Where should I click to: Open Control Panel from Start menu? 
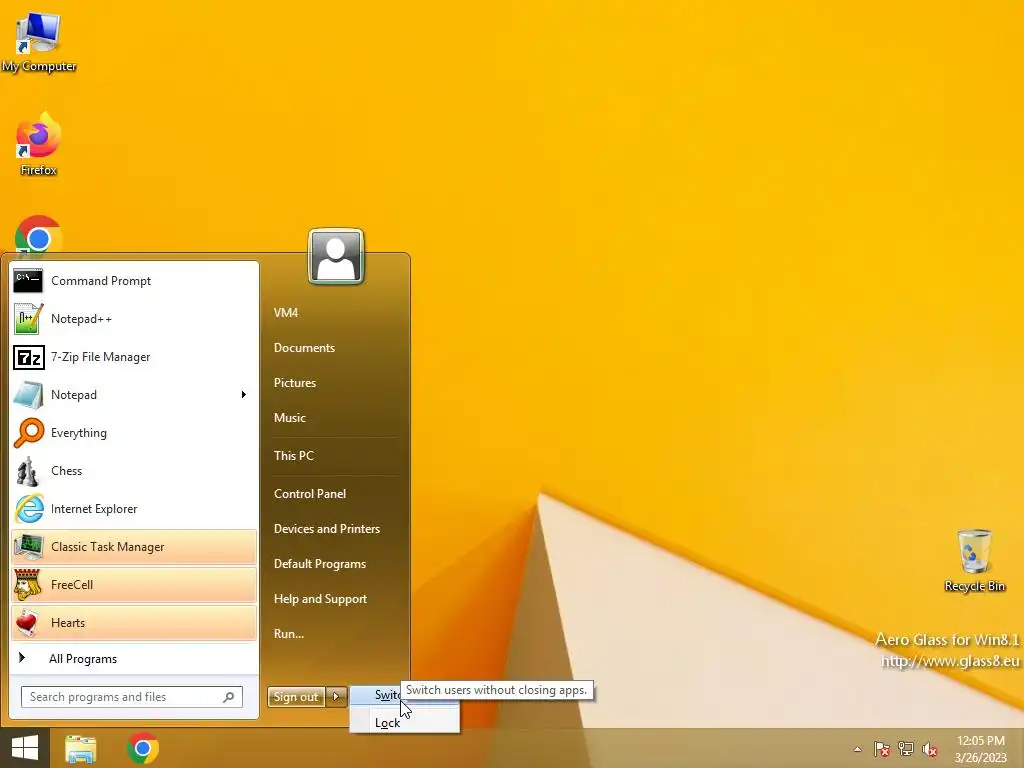310,494
